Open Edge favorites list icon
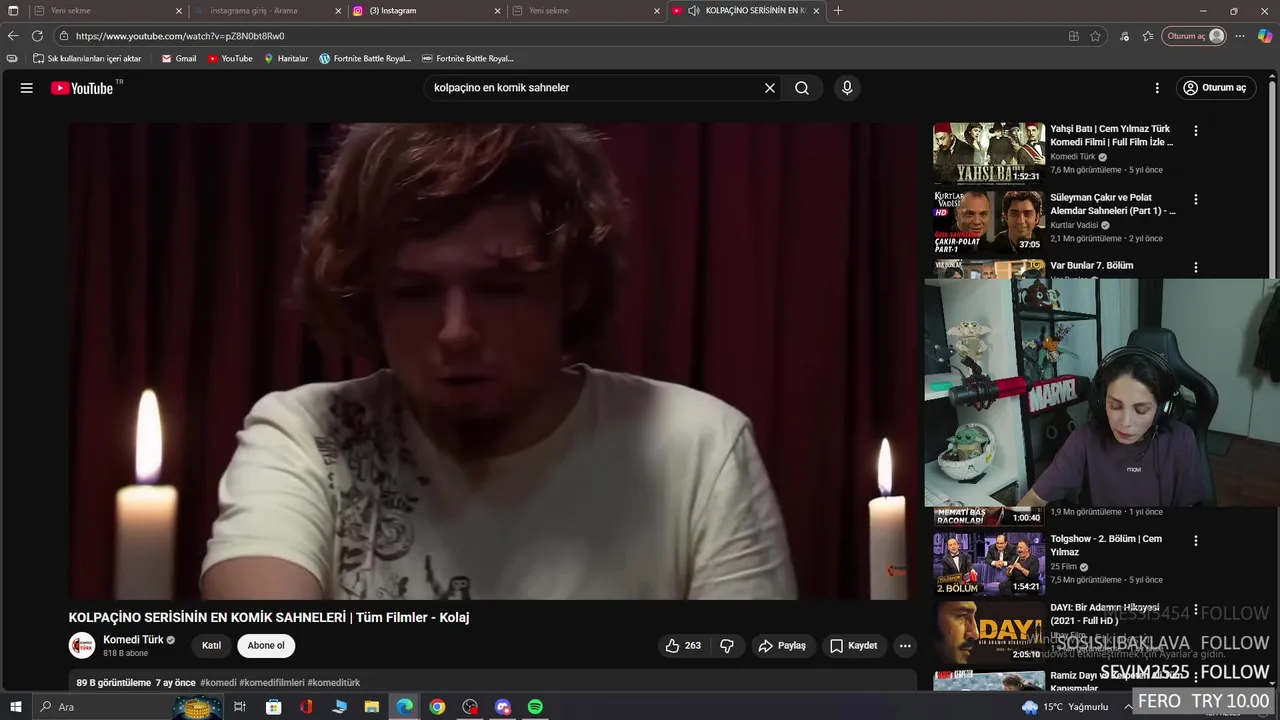The height and width of the screenshot is (720, 1280). (1148, 36)
